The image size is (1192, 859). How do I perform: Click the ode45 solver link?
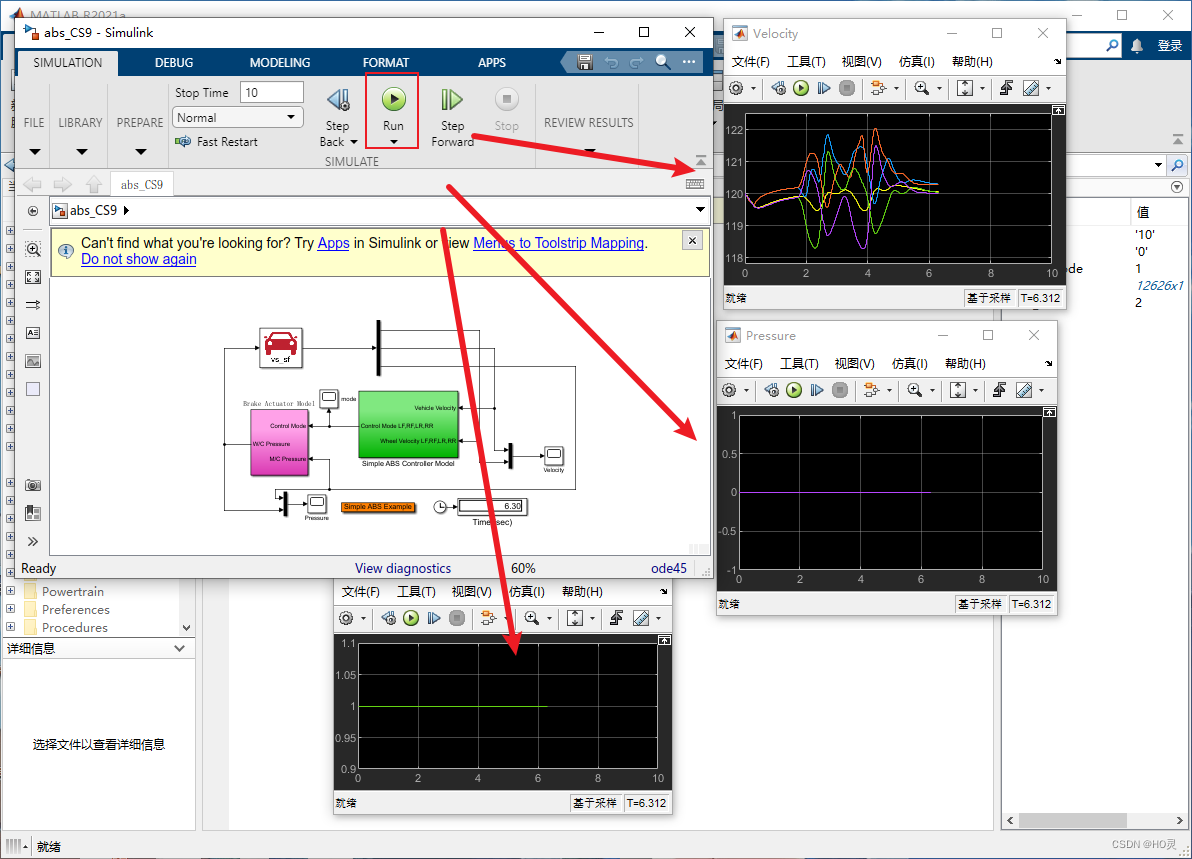669,569
